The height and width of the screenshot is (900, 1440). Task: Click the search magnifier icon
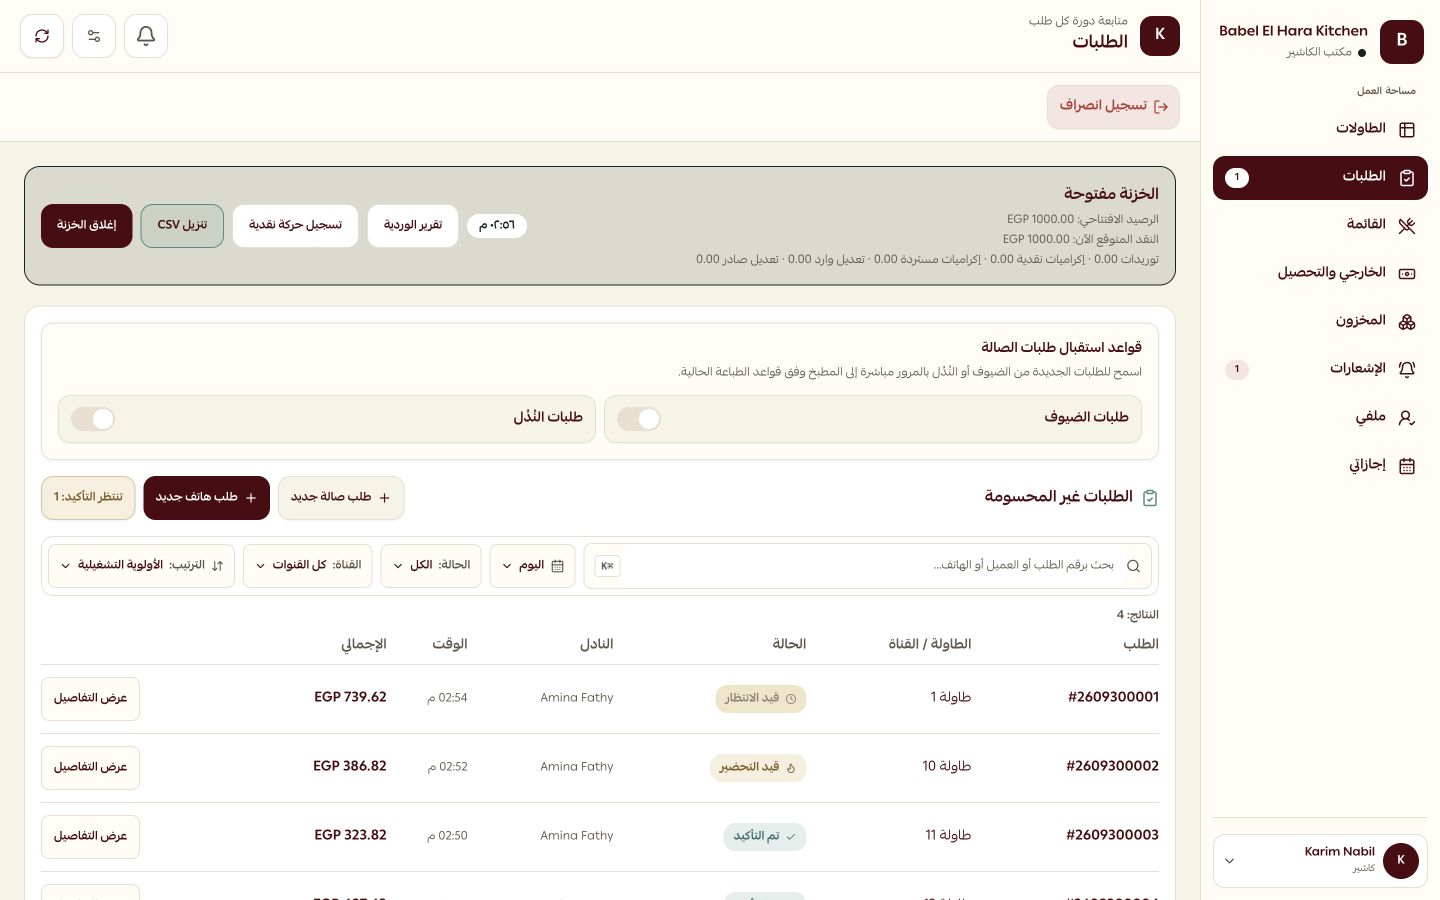pyautogui.click(x=1133, y=566)
